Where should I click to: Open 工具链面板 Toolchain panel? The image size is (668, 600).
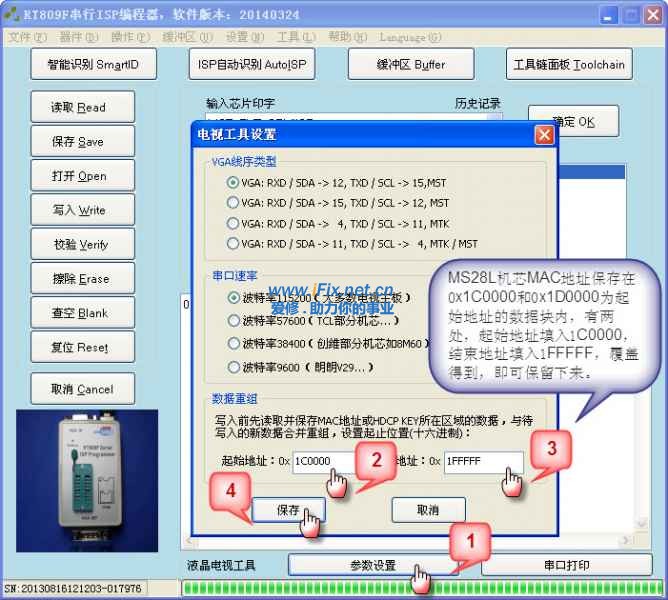(568, 65)
